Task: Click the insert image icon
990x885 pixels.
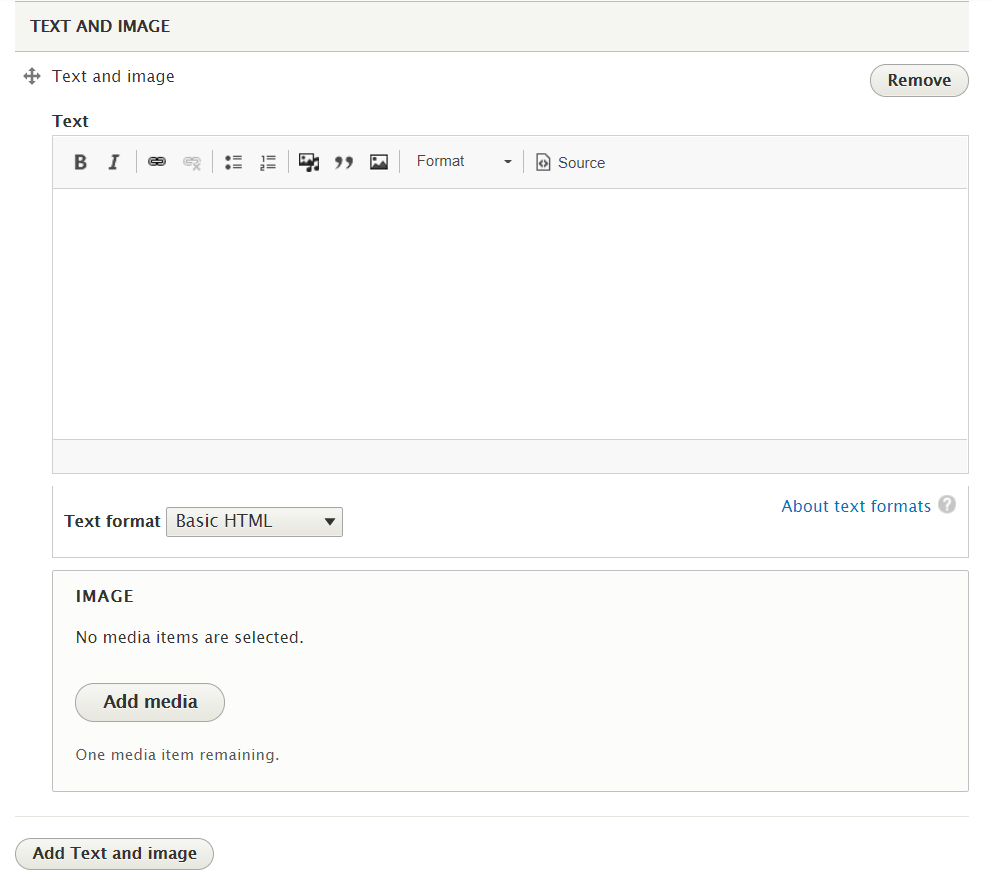Action: [378, 162]
